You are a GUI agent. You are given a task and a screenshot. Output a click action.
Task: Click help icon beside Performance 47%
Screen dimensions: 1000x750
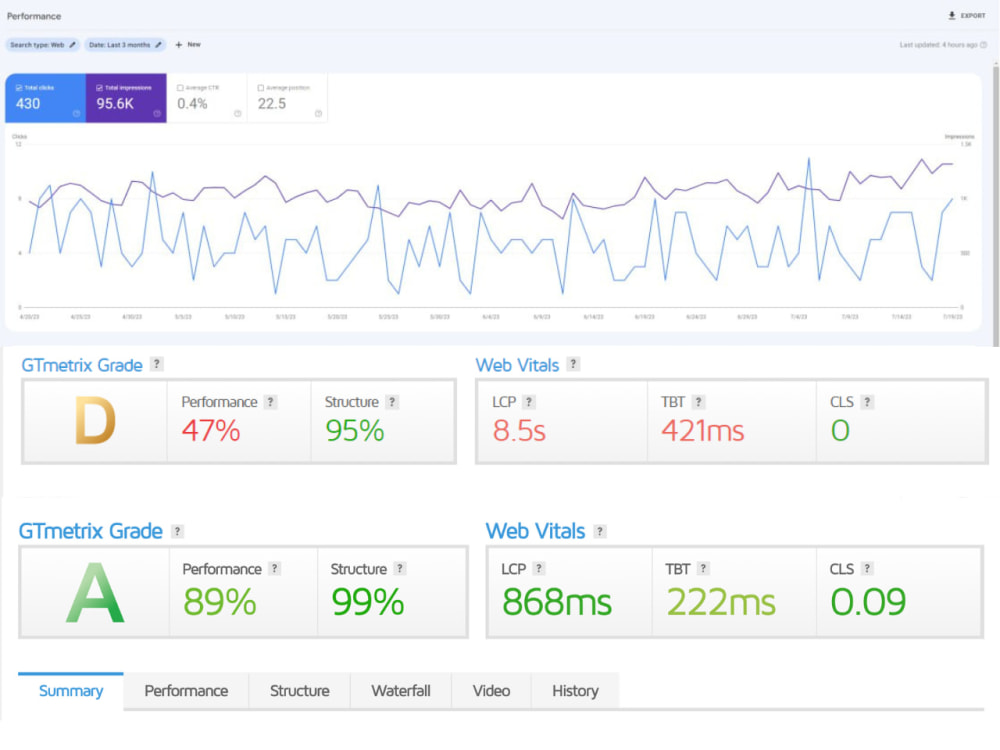270,402
